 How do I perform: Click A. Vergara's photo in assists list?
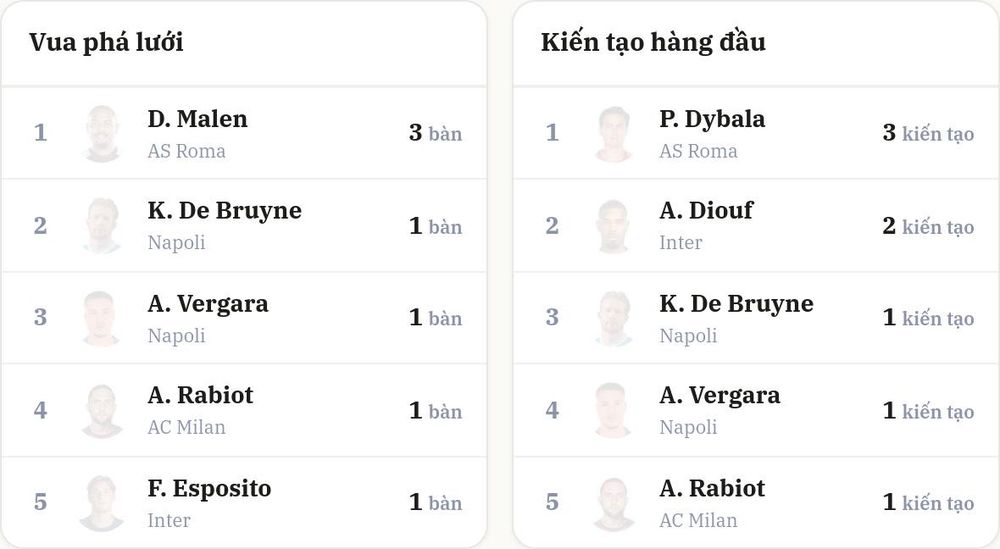[614, 411]
